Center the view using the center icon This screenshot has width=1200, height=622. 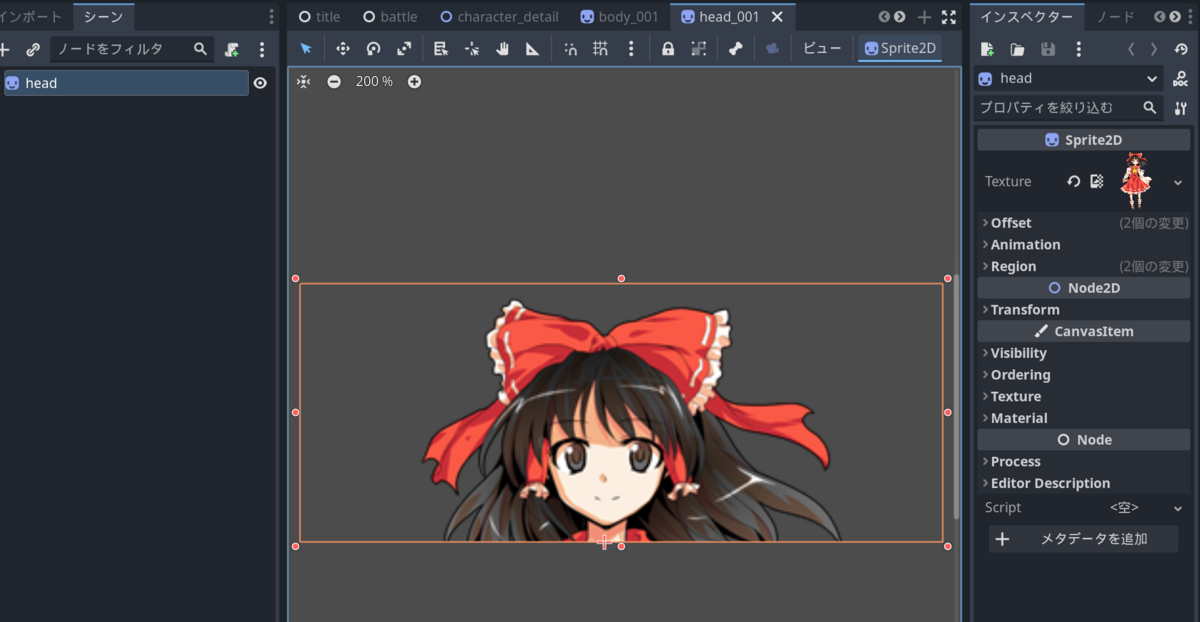[x=303, y=82]
